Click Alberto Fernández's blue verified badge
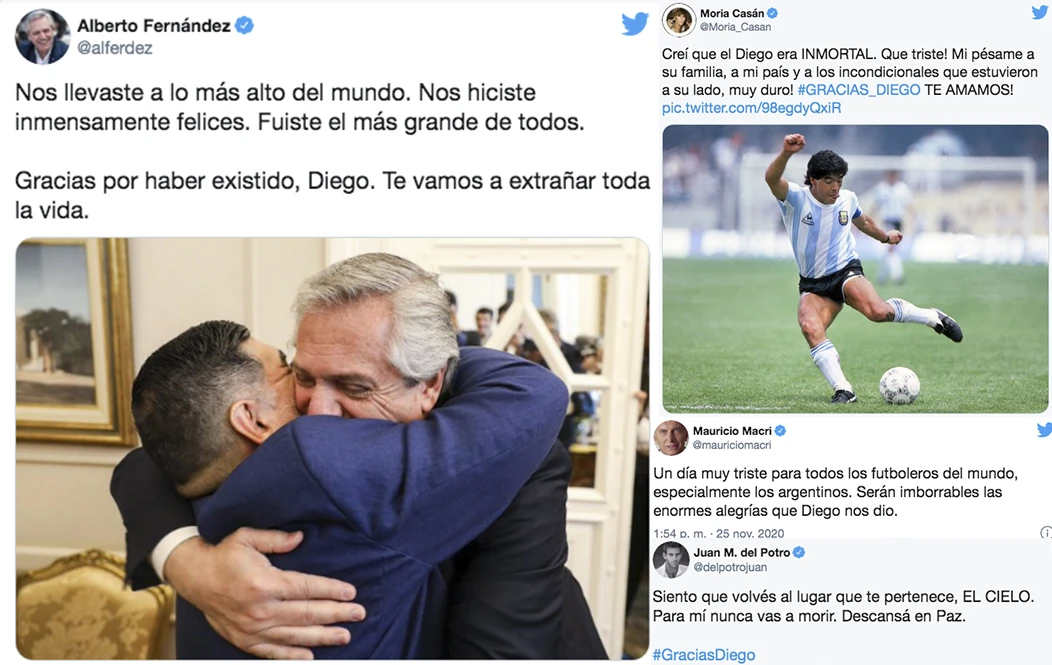The width and height of the screenshot is (1052, 665). tap(244, 25)
